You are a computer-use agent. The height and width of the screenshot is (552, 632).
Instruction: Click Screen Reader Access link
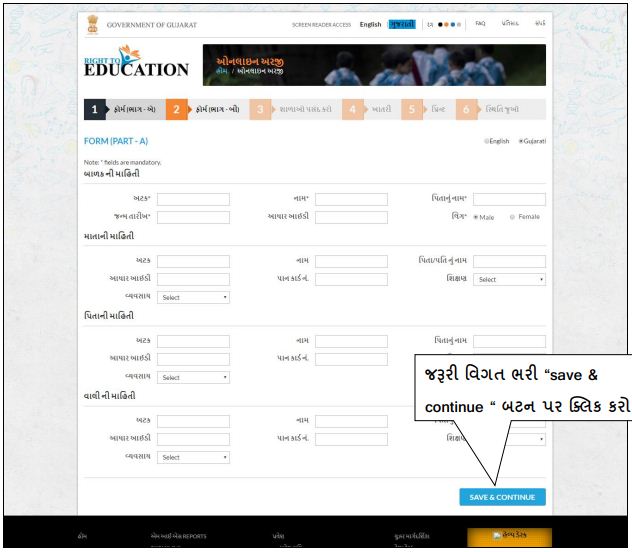click(321, 25)
